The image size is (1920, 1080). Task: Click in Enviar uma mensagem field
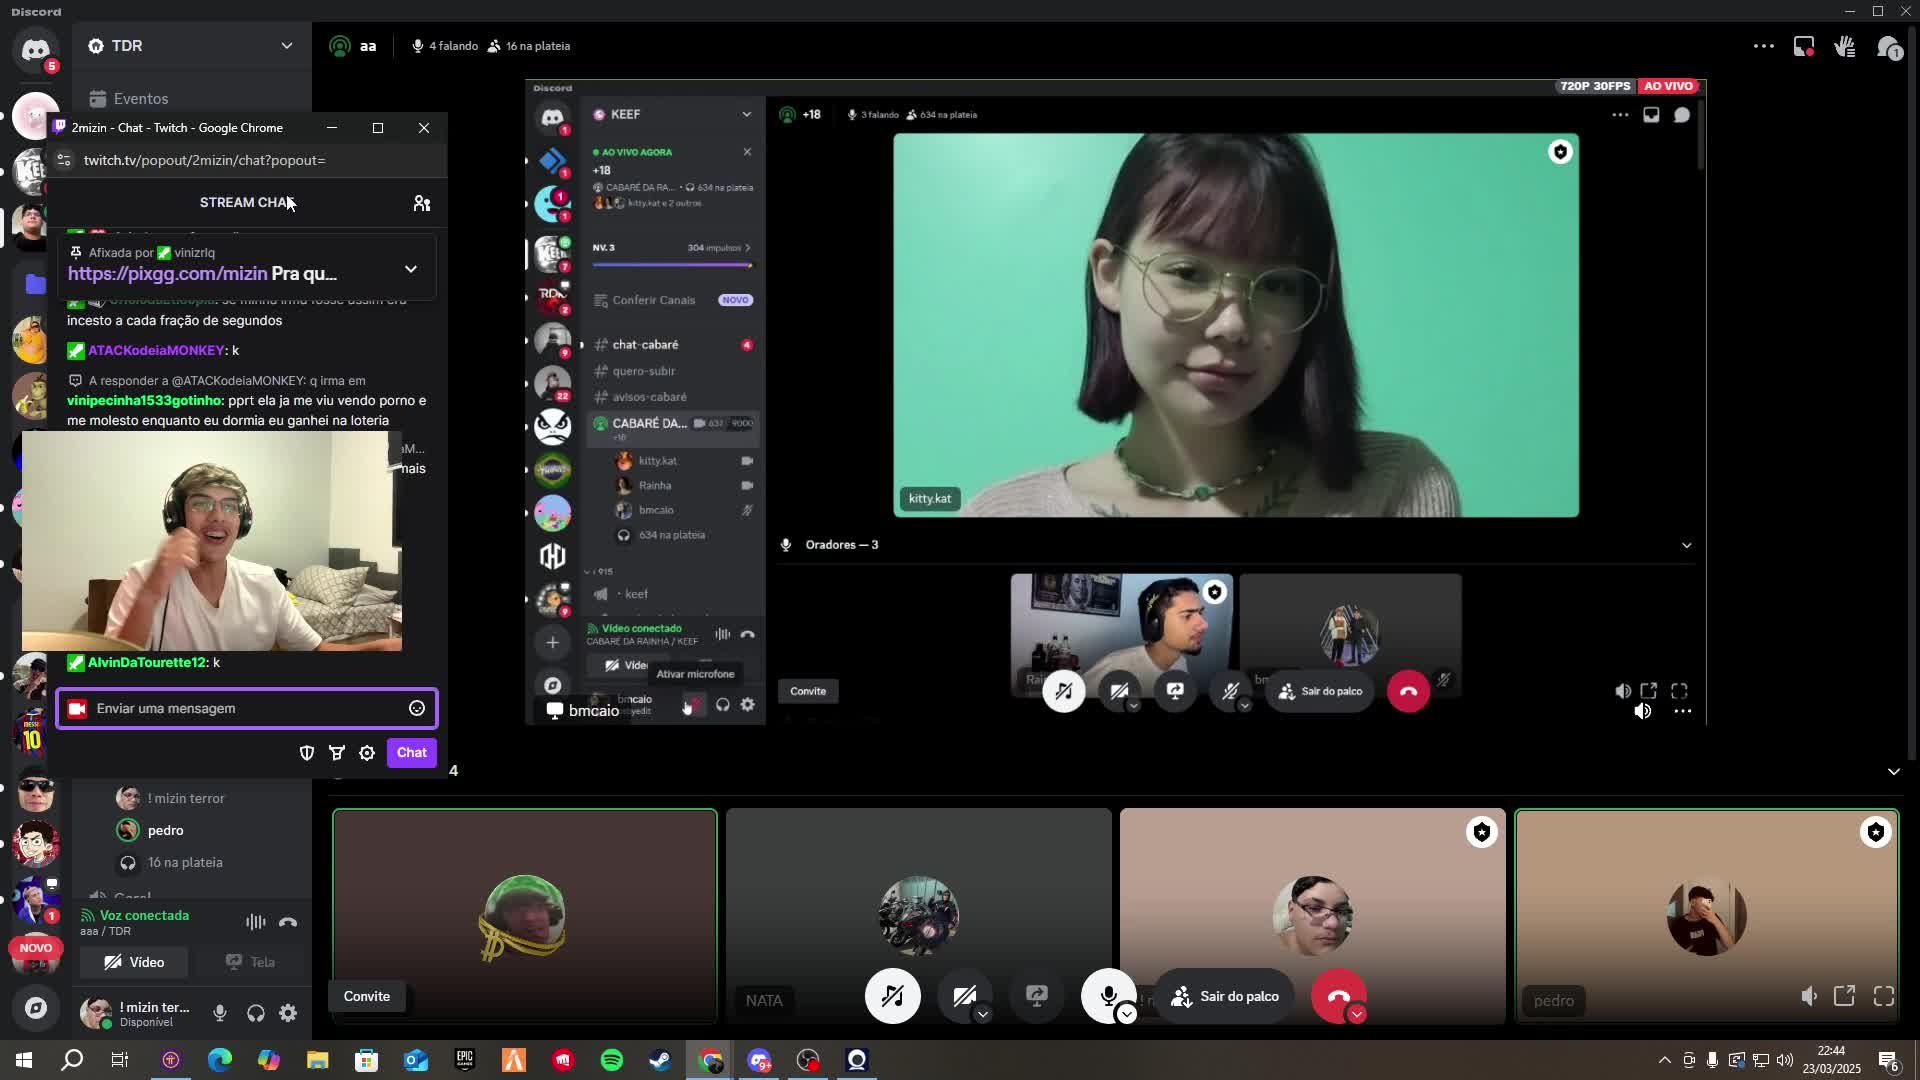(247, 708)
